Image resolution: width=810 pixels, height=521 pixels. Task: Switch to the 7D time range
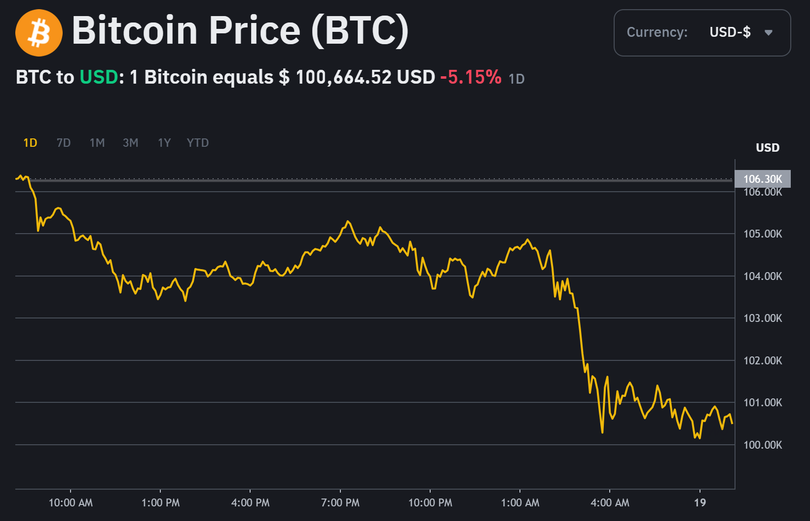(63, 143)
